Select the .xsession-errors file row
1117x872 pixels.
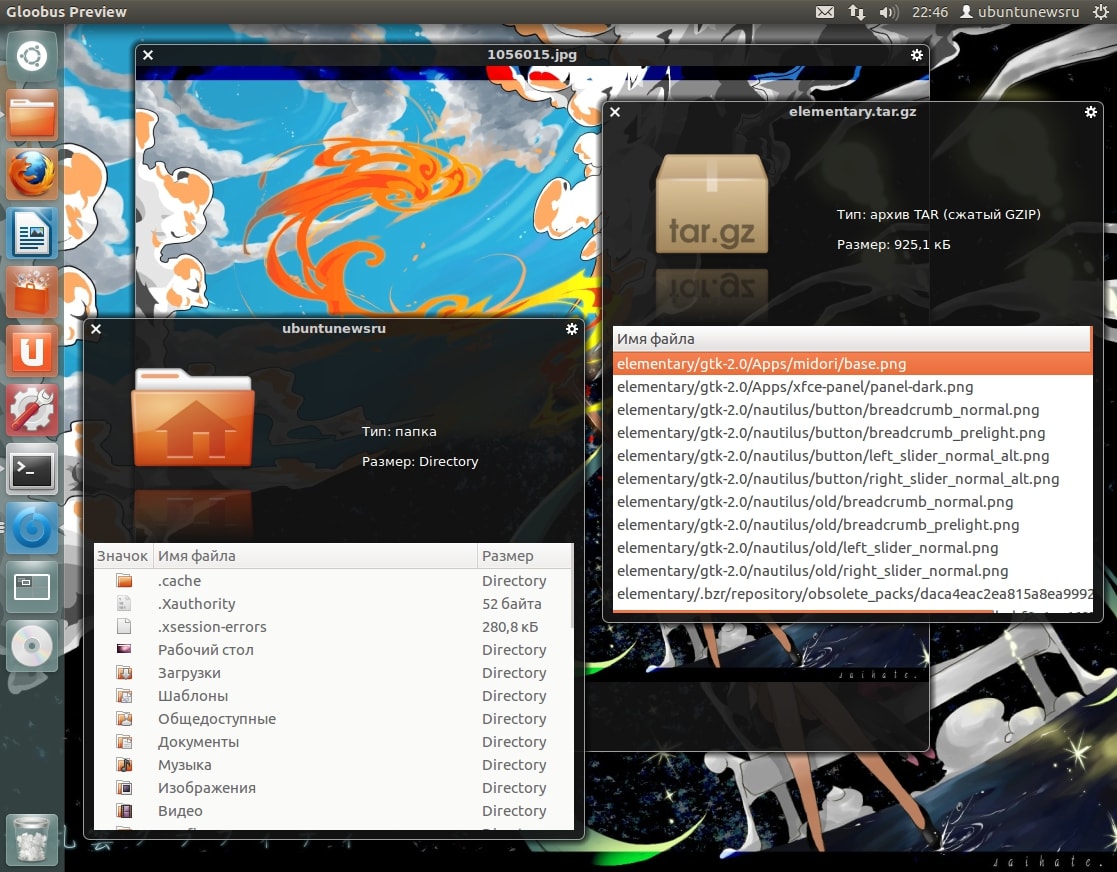tap(333, 627)
